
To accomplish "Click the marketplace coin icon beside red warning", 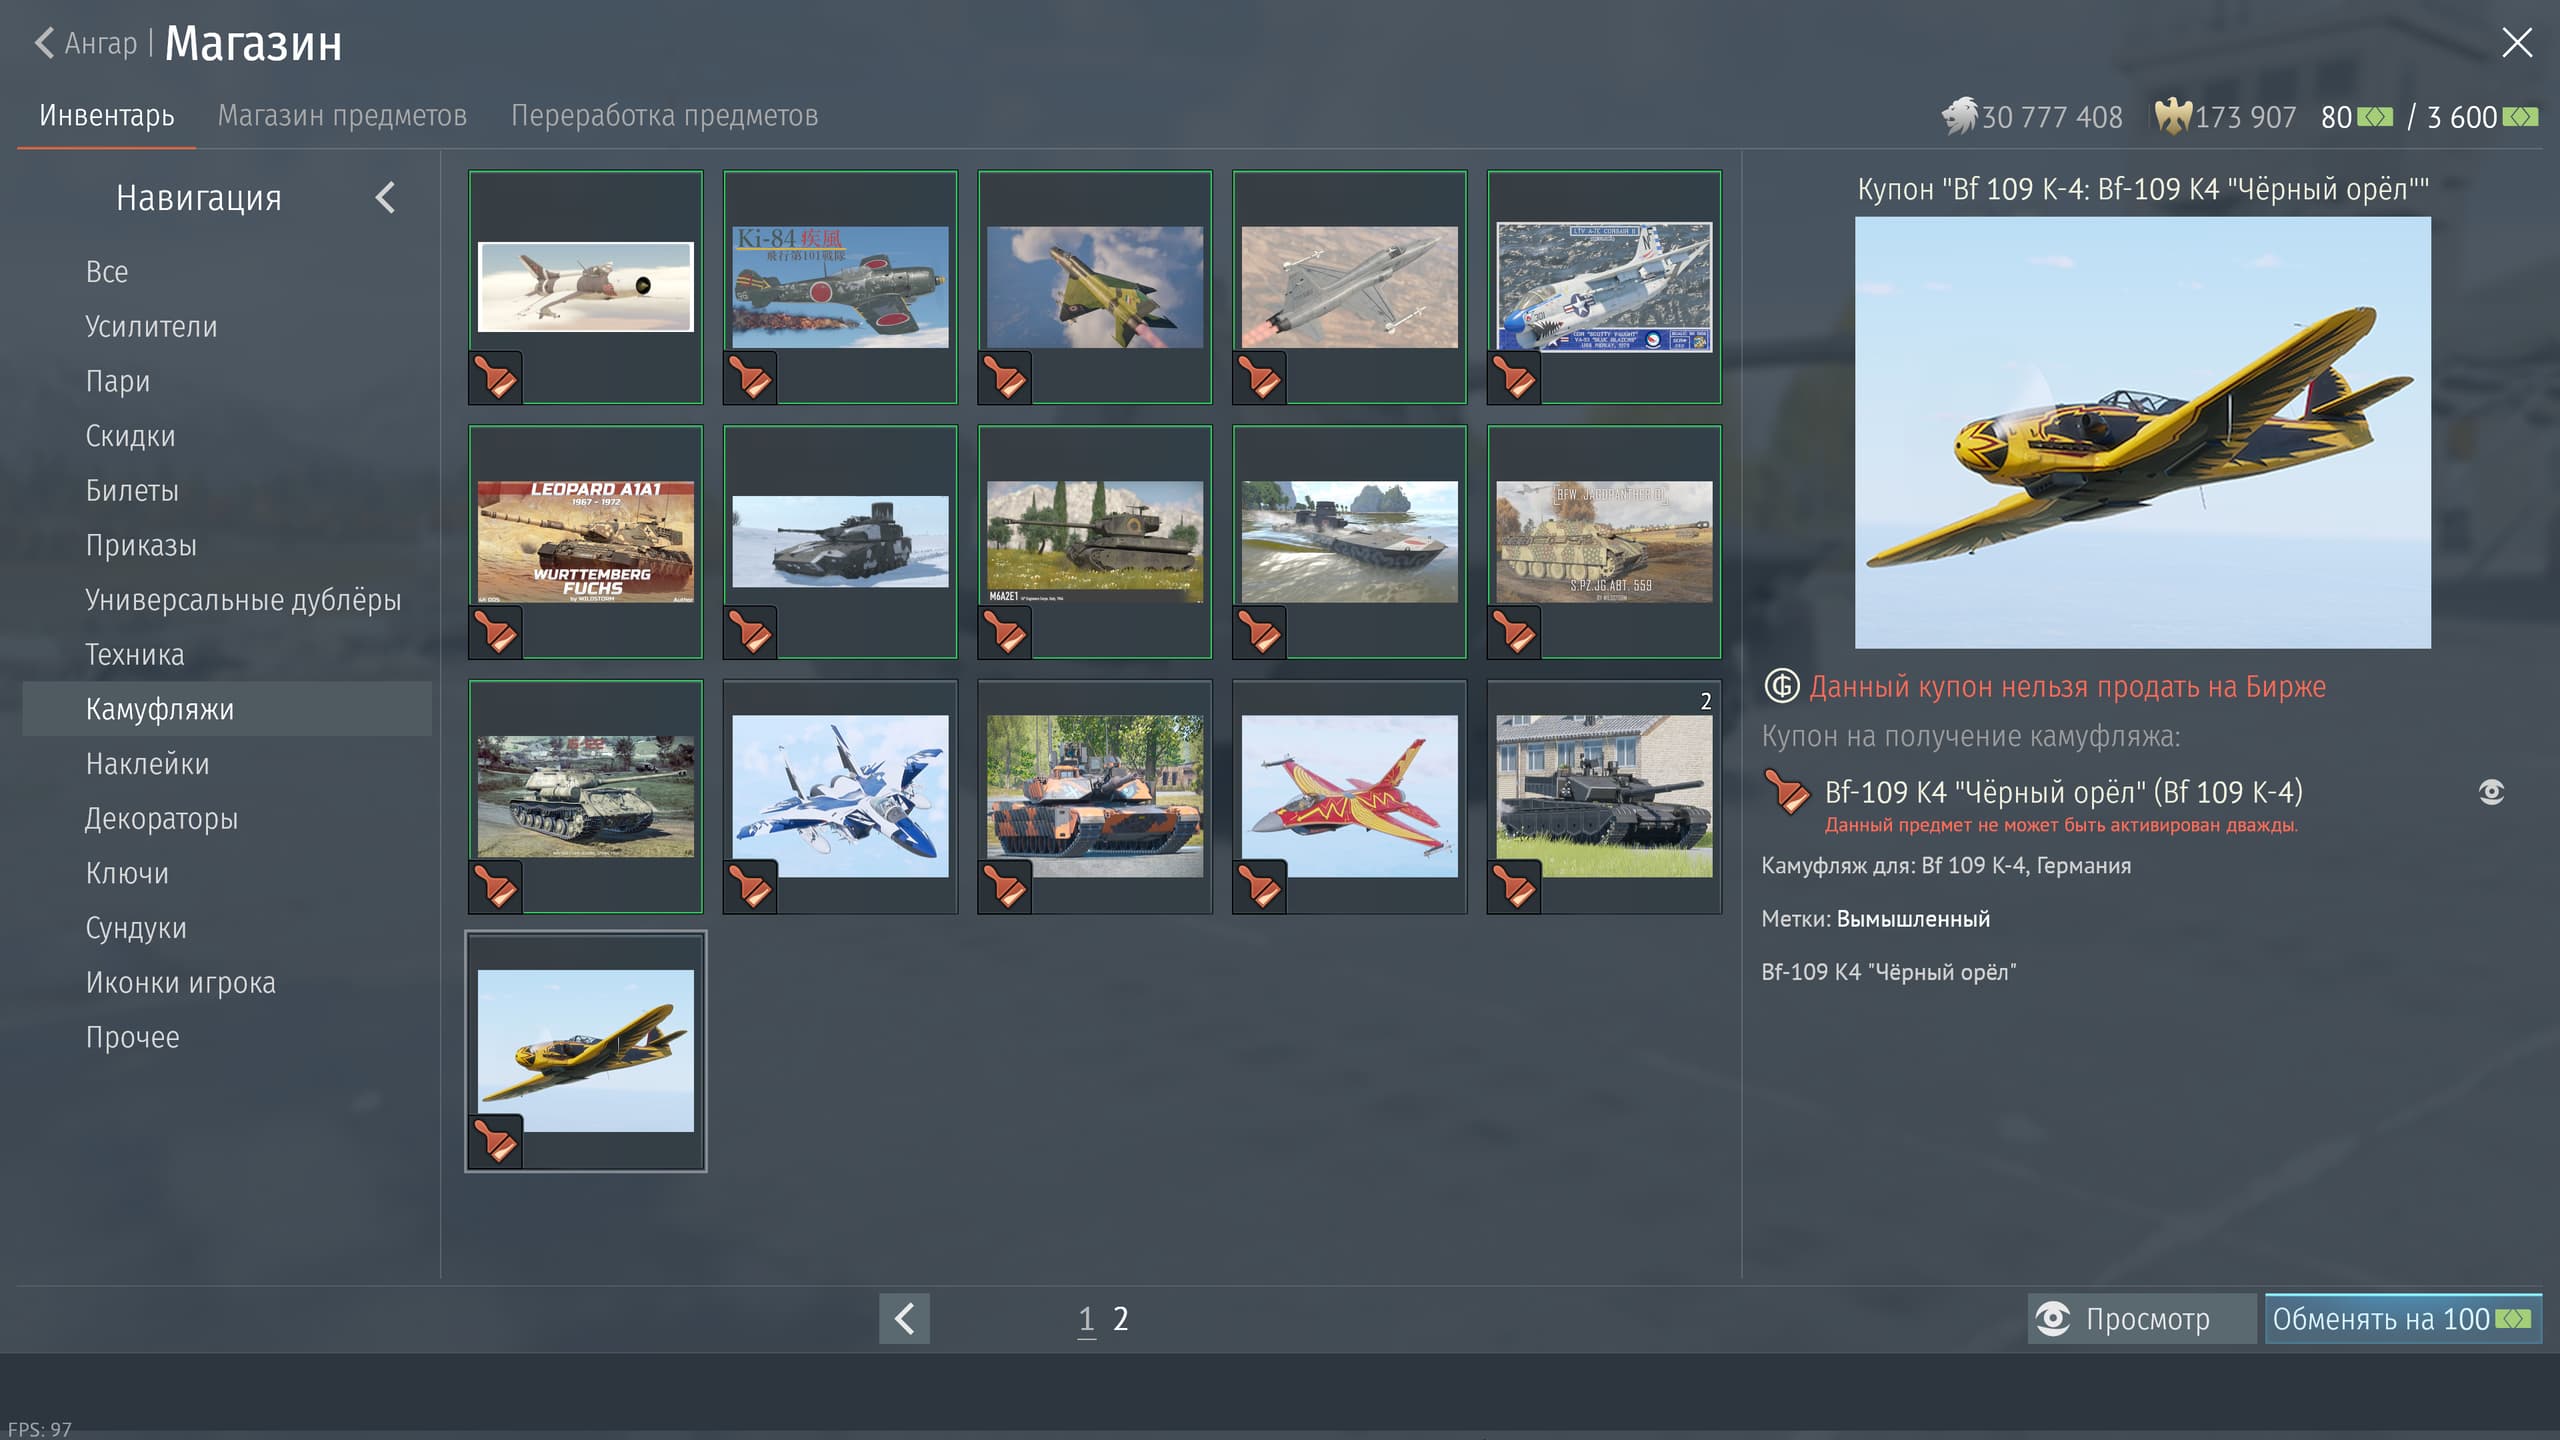I will 1781,686.
